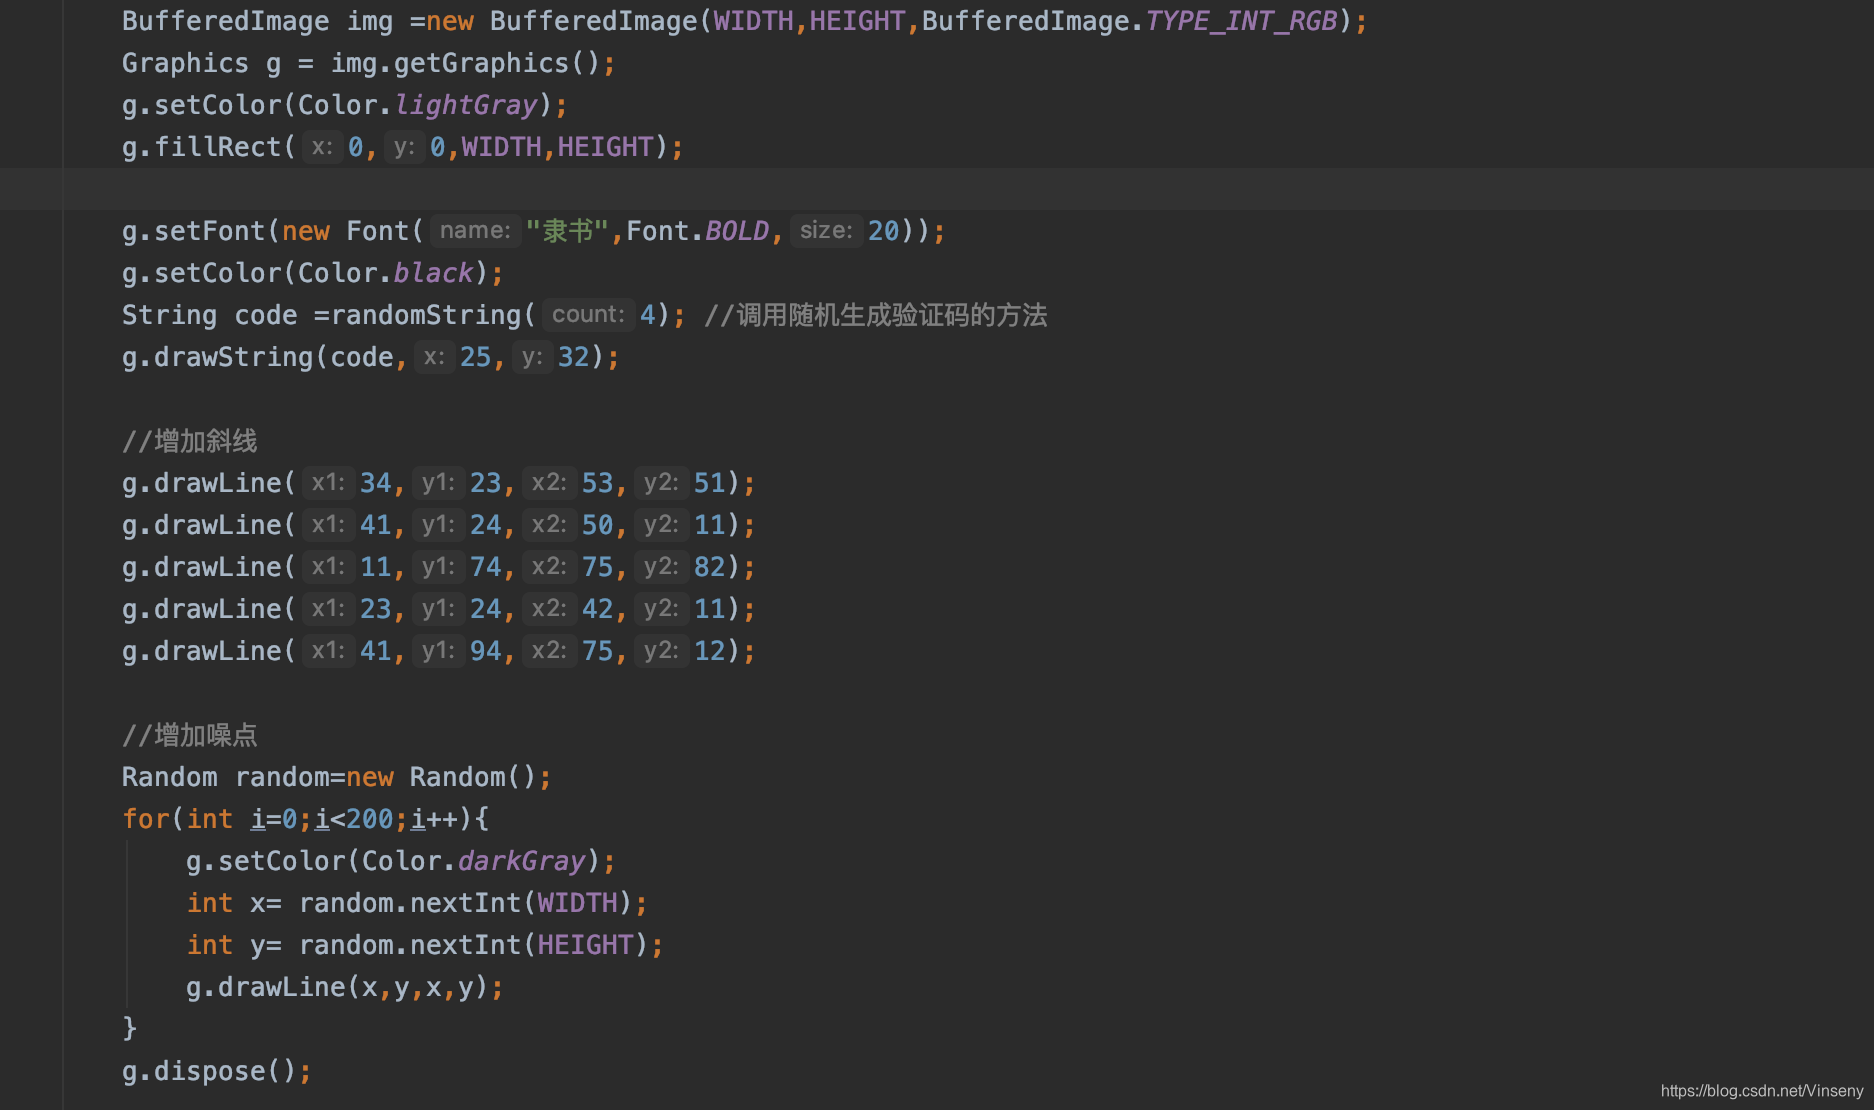Click random.nextInt(HEIGHT) call

tap(474, 945)
